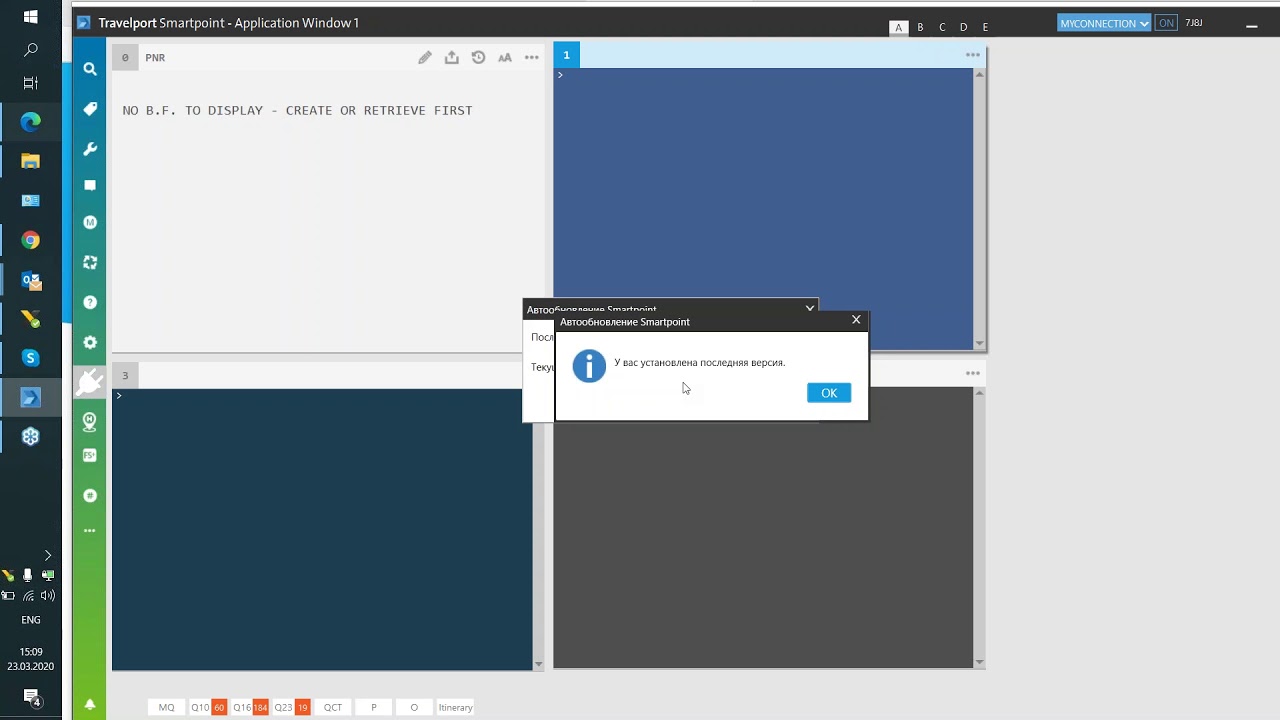Viewport: 1280px width, 720px height.
Task: Click the 'У вас установлена последняя версия' message
Action: 700,362
